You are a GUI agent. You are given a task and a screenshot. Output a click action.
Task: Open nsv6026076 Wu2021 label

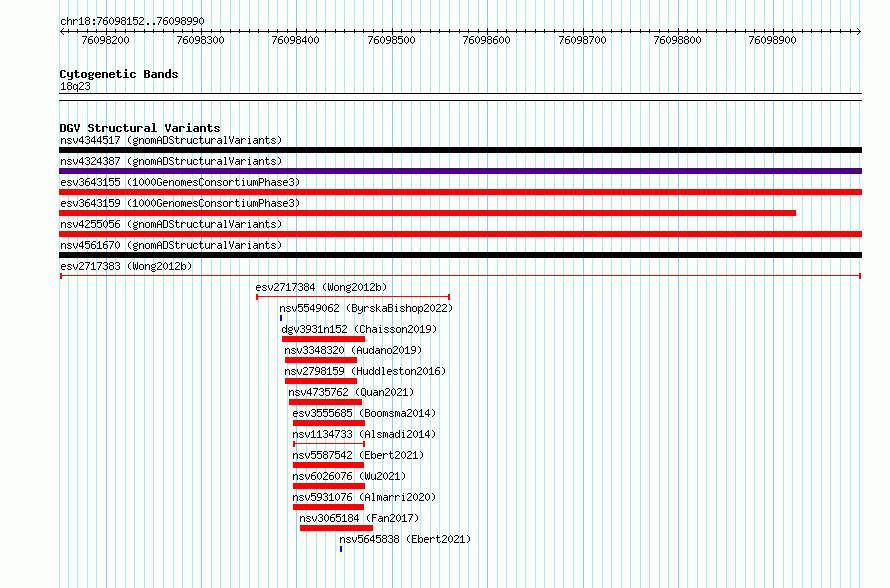pyautogui.click(x=349, y=476)
